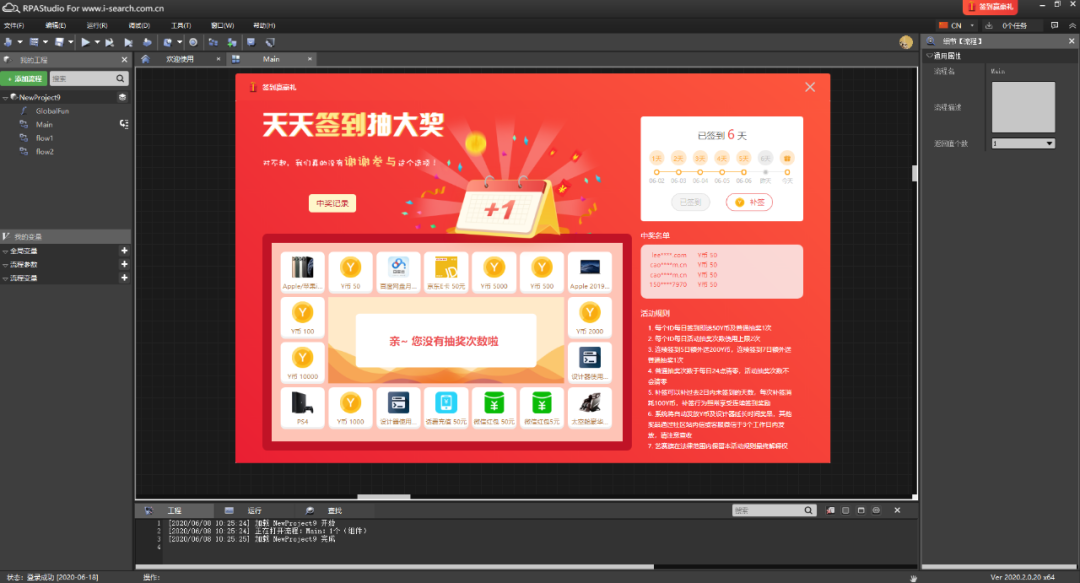Open the 文件(F) menu
The width and height of the screenshot is (1080, 583).
(14, 25)
